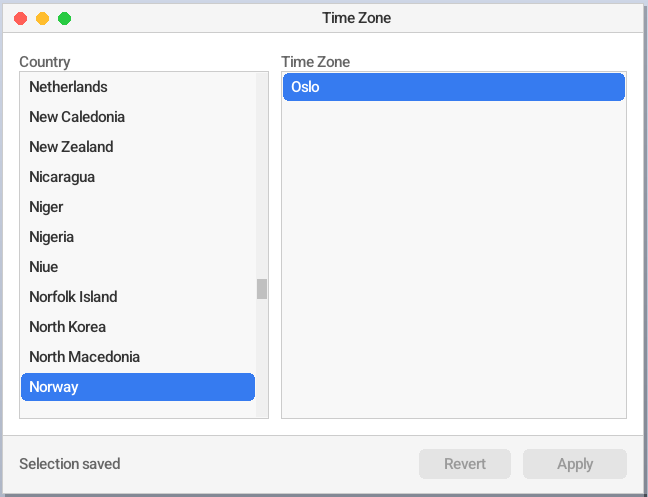Close the Time Zone window
Screen dimensions: 648x497
(21, 19)
